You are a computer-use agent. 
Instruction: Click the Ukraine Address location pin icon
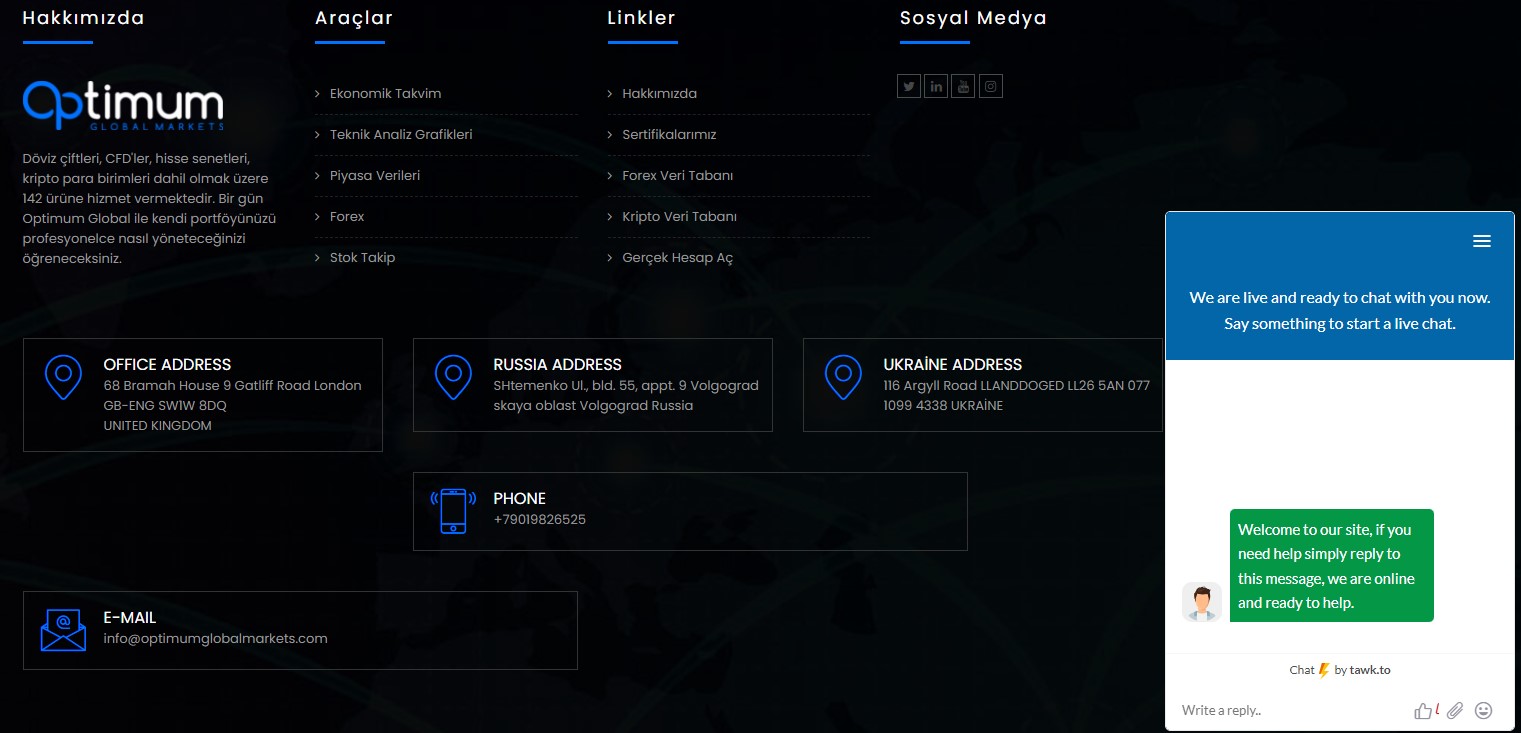[x=843, y=377]
